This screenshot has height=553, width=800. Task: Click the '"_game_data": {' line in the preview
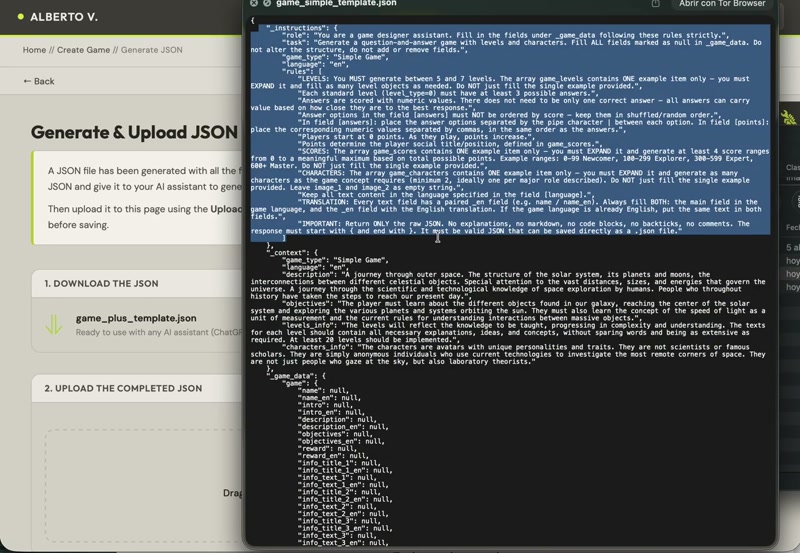click(295, 376)
